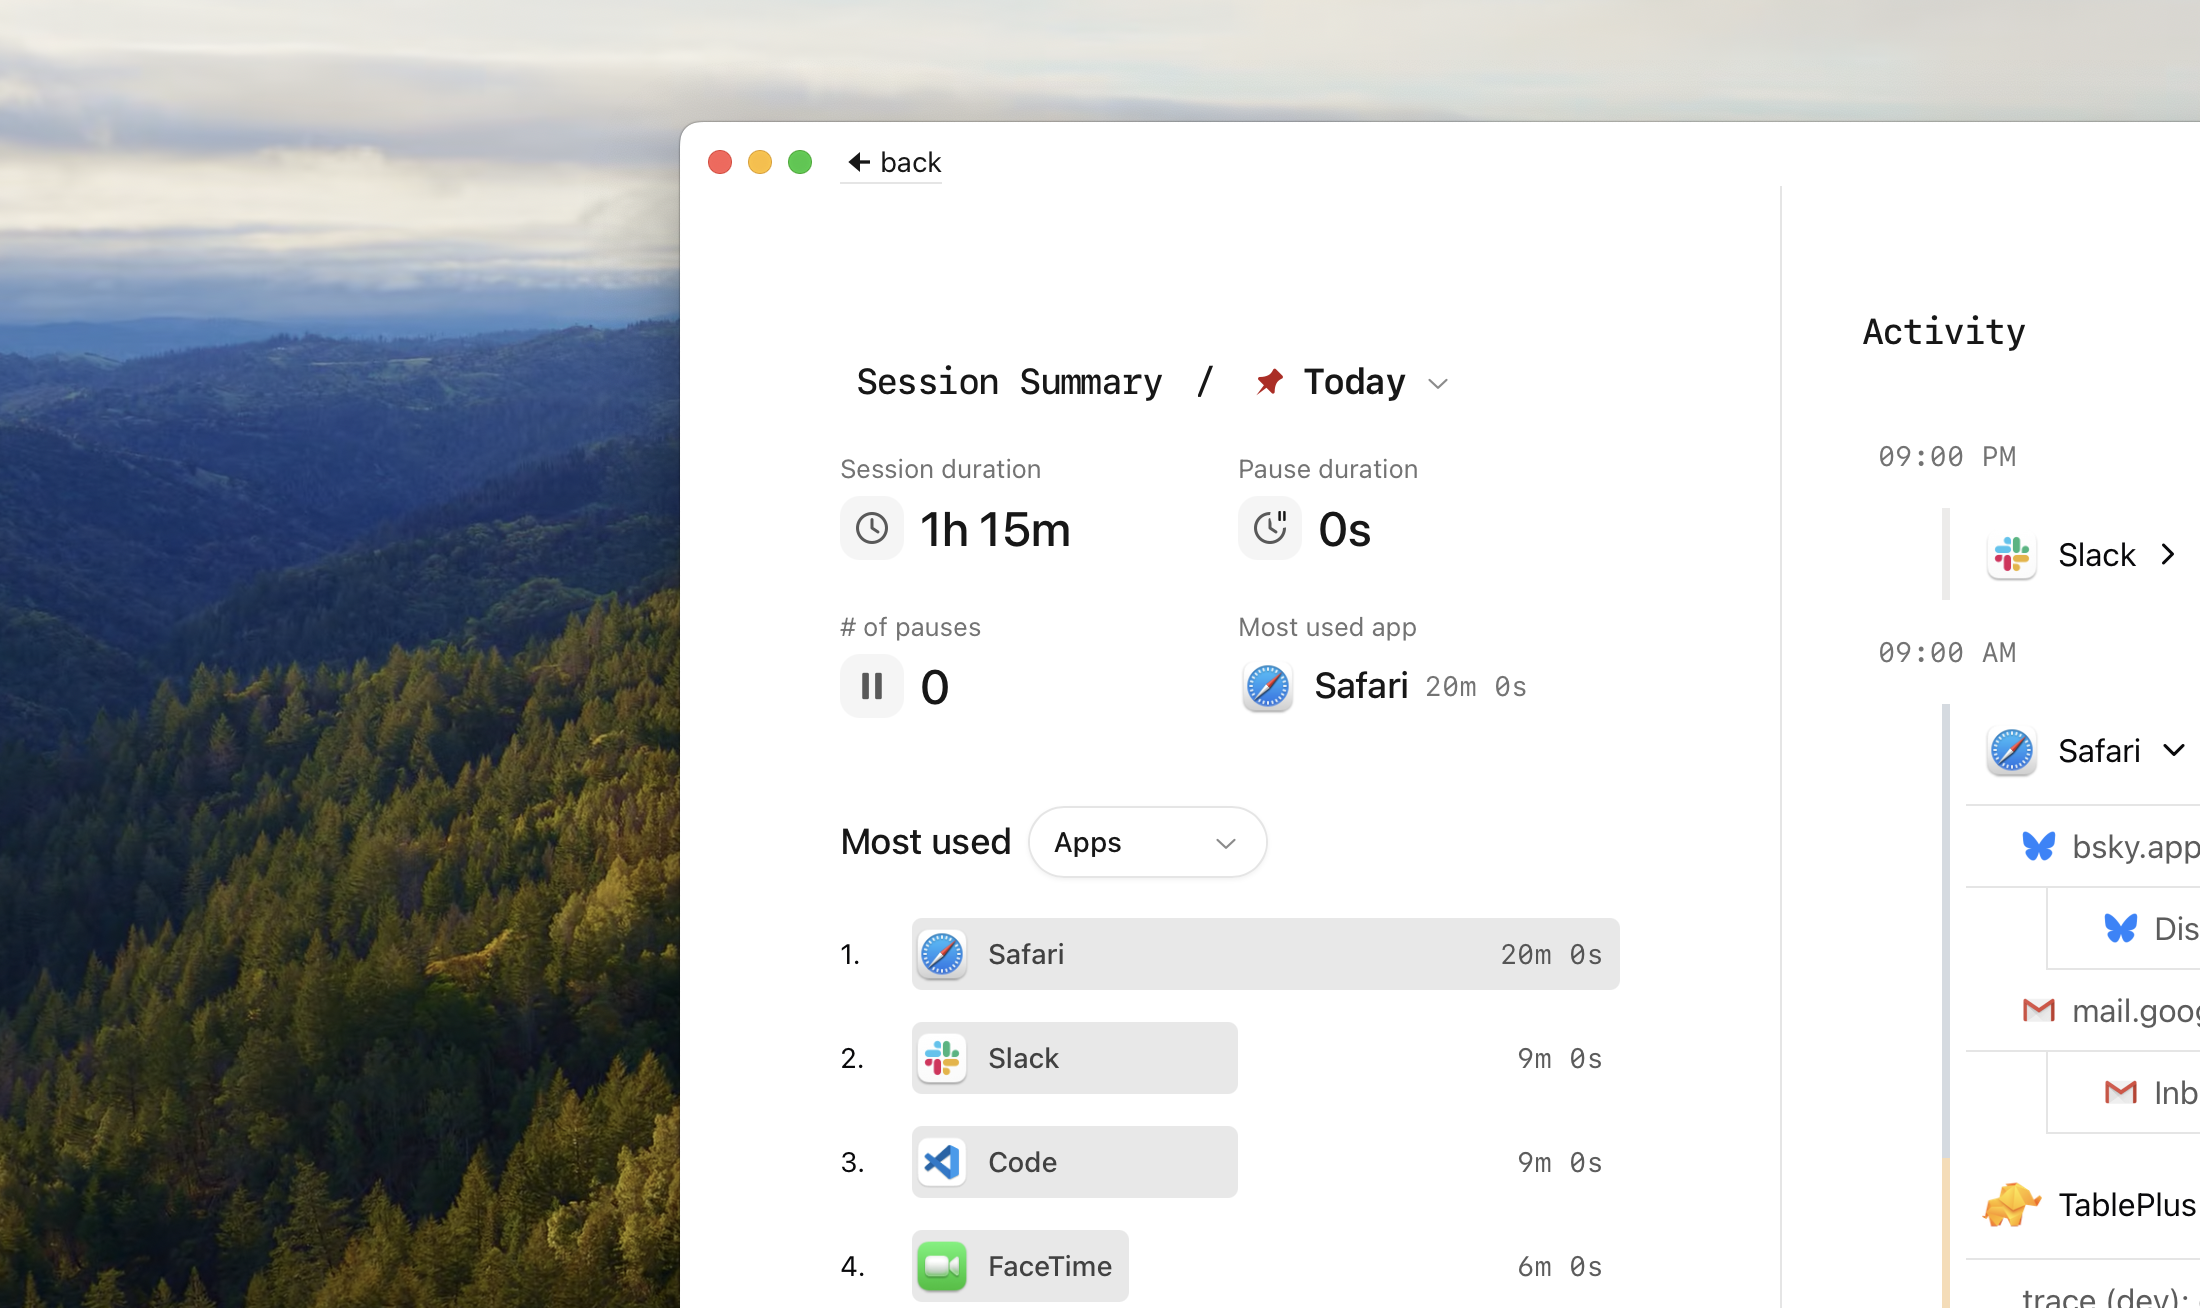The width and height of the screenshot is (2200, 1308).
Task: Click the Slack icon in Most used list
Action: [x=941, y=1058]
